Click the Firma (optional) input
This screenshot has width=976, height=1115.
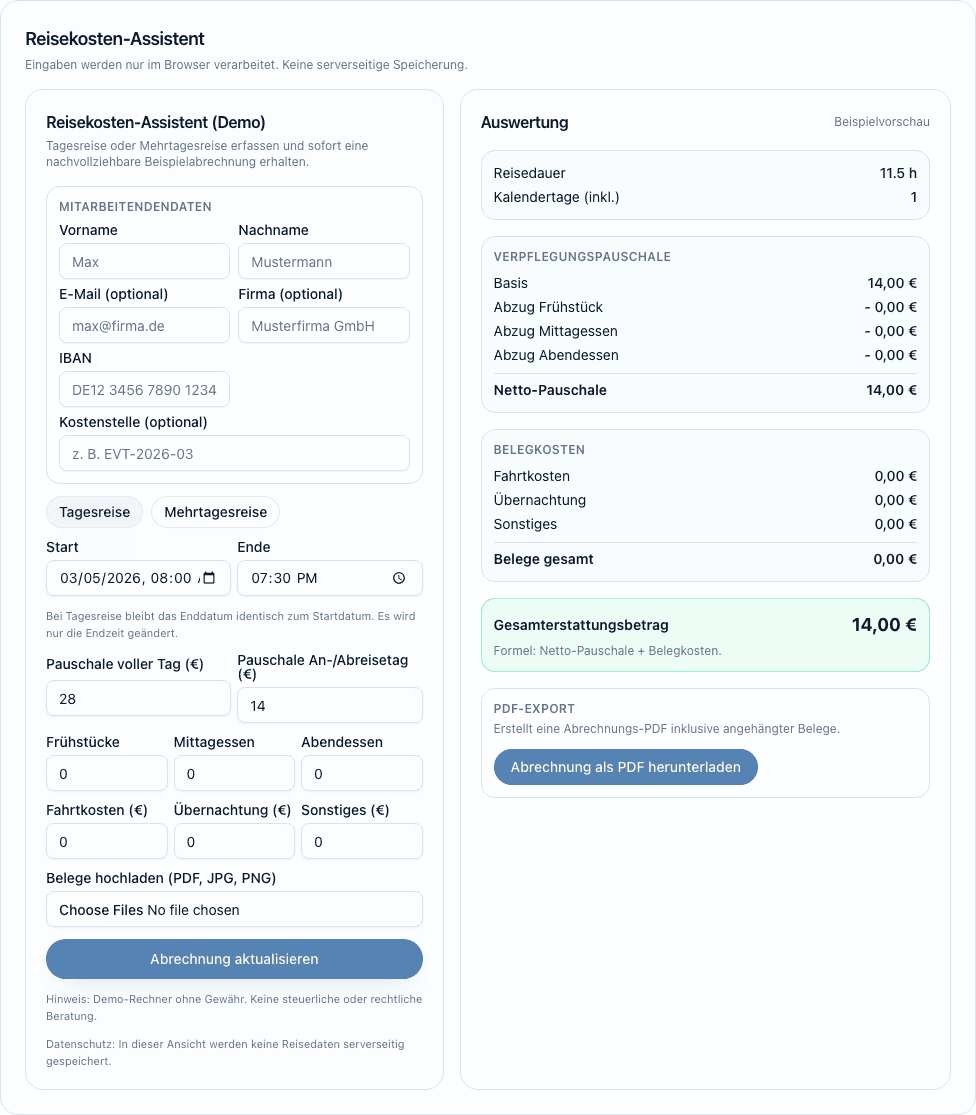[323, 326]
